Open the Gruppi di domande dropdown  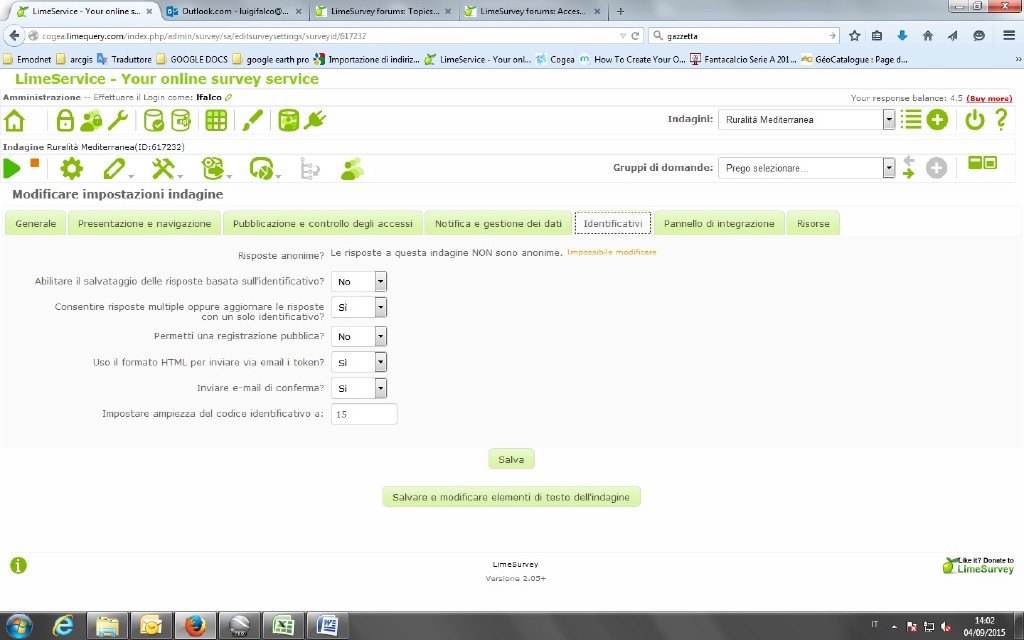pos(888,168)
